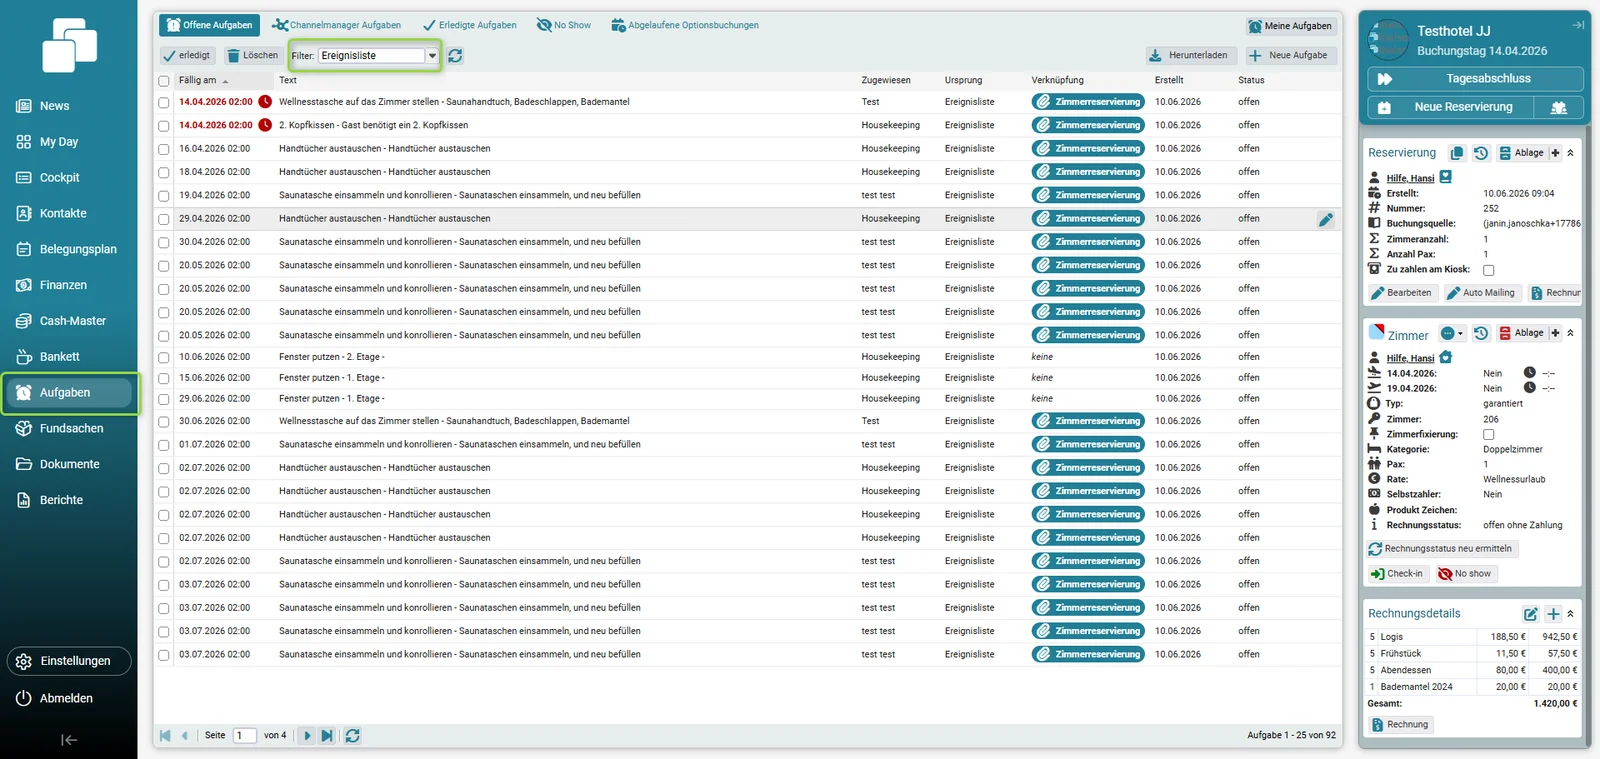Image resolution: width=1600 pixels, height=759 pixels.
Task: Click the refresh icon next to Filter
Action: point(455,56)
